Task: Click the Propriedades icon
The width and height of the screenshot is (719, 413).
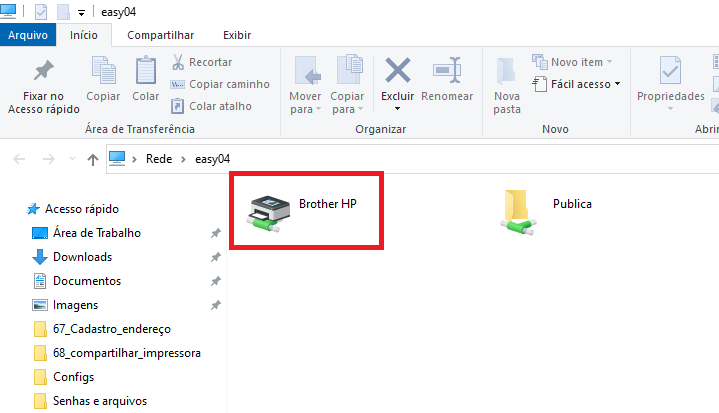Action: tap(670, 70)
